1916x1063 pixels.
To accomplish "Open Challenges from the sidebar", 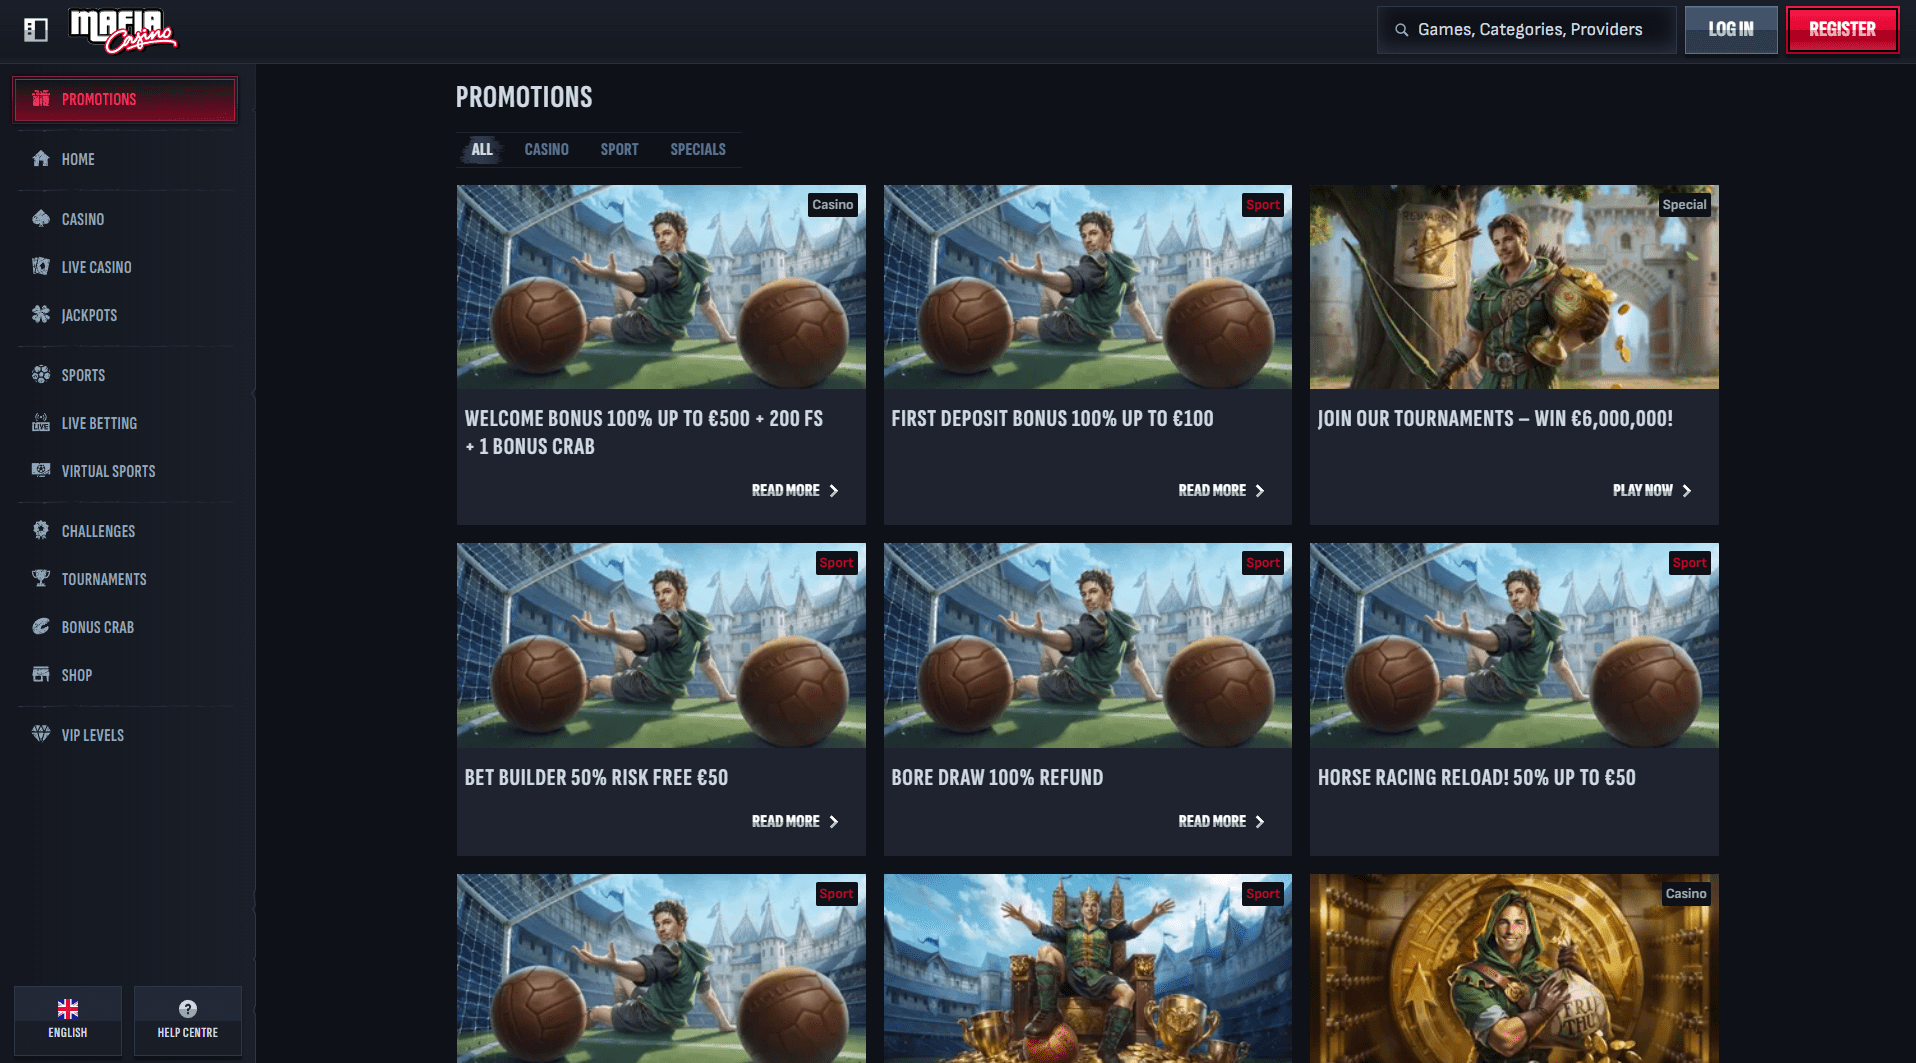I will point(125,531).
